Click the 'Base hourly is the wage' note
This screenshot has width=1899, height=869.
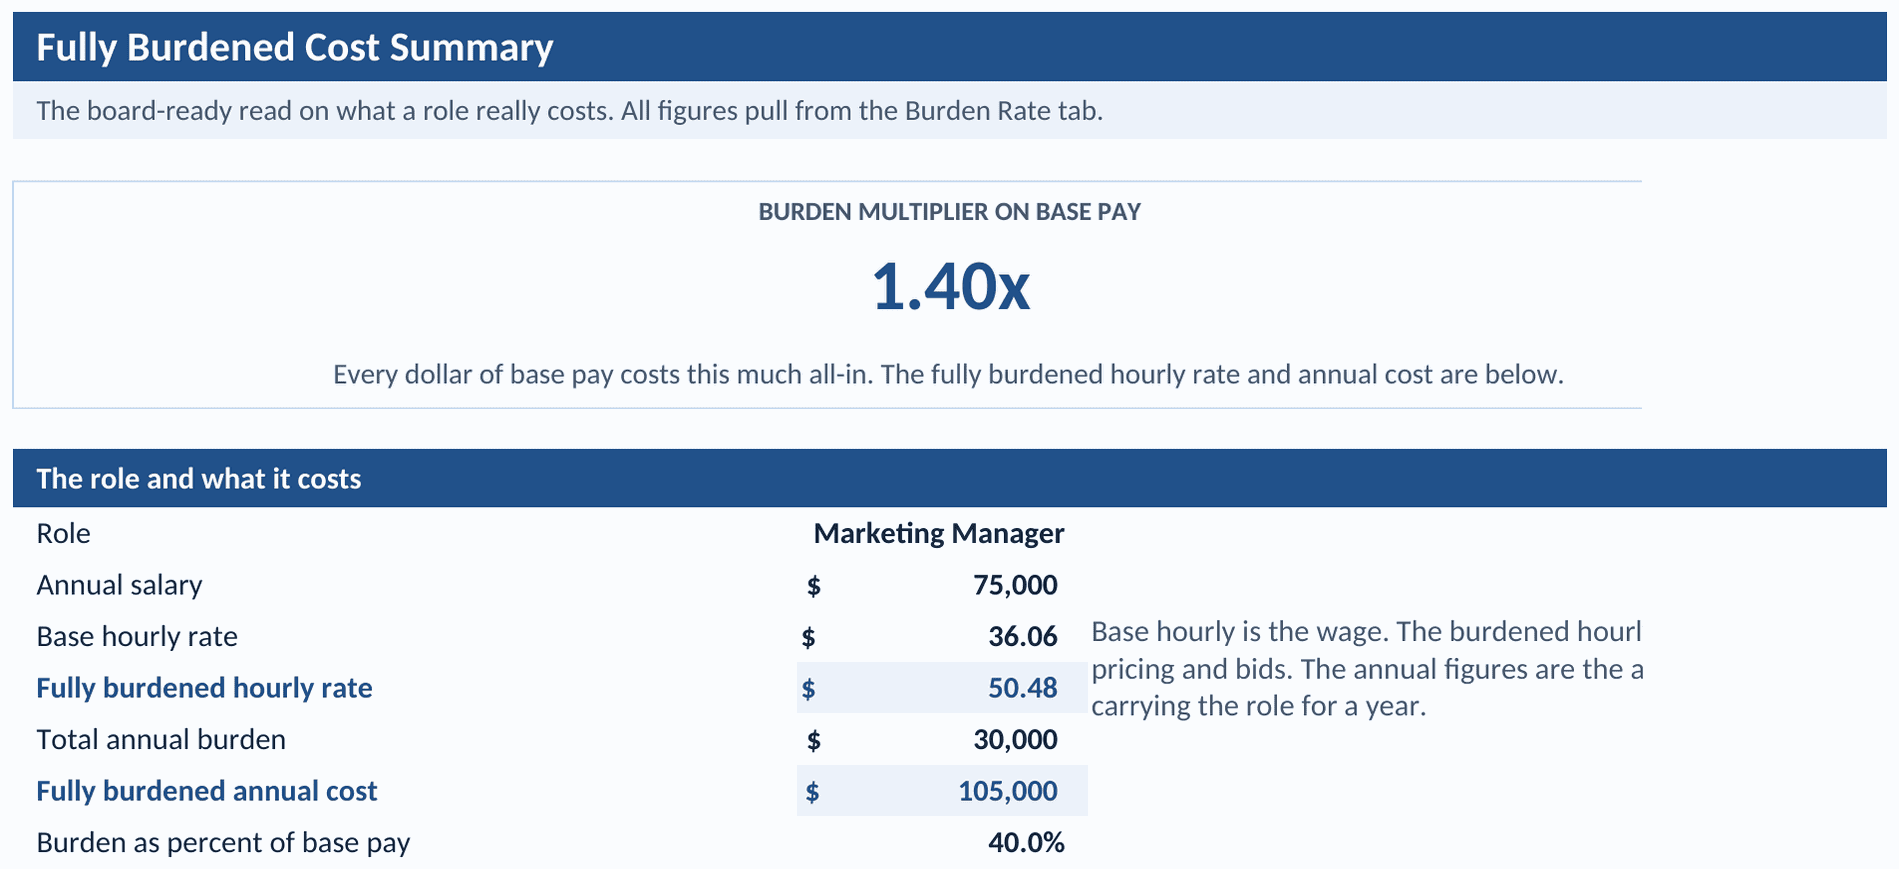1367,669
